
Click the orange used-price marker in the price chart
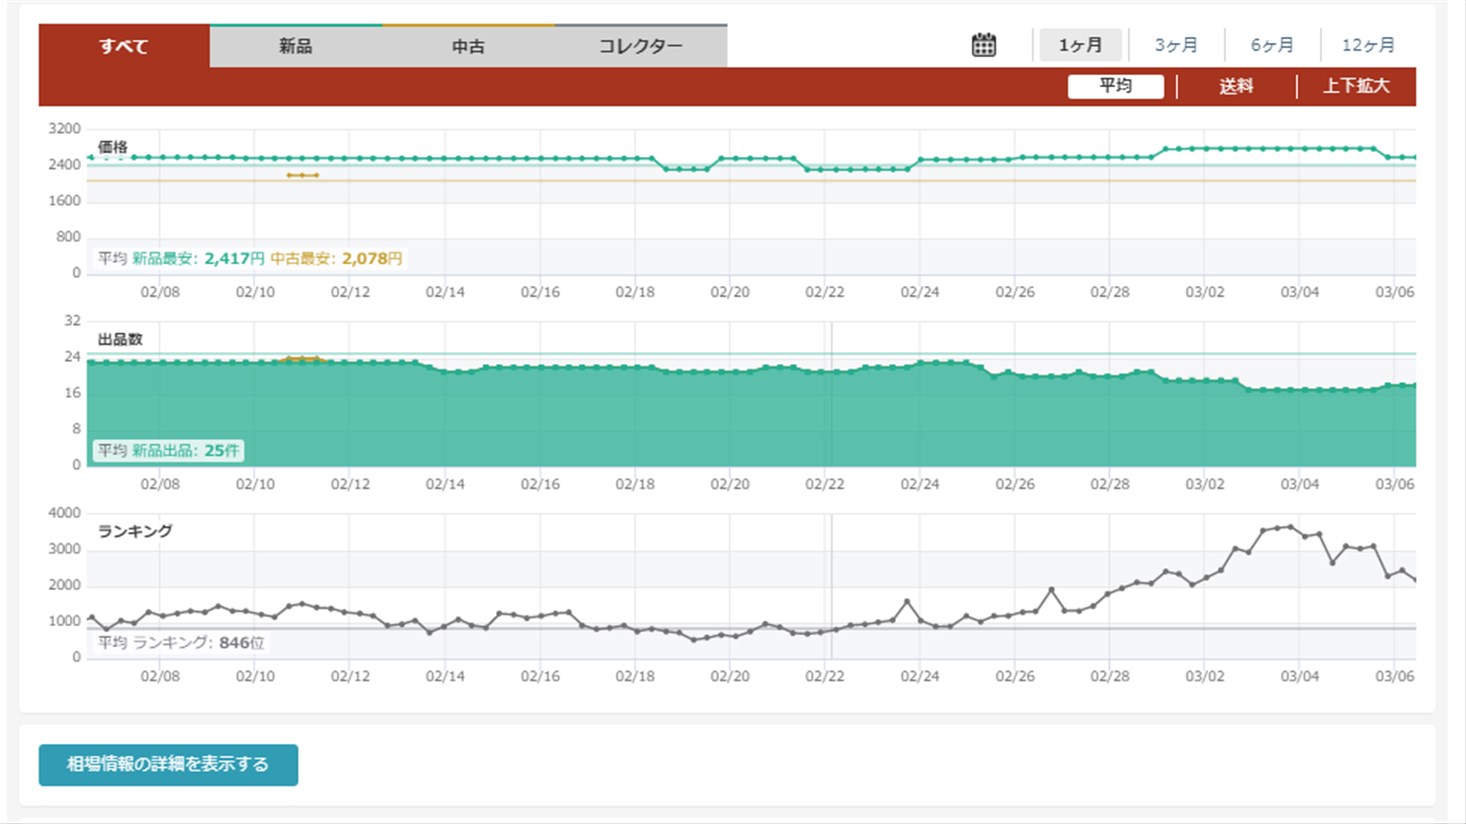[302, 175]
